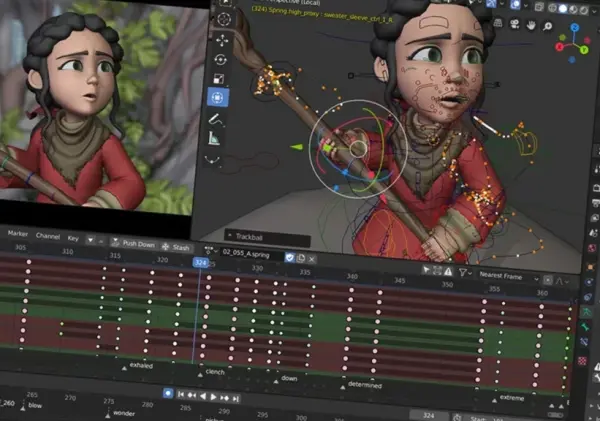600x421 pixels.
Task: Click the pan view hand icon
Action: coord(531,25)
